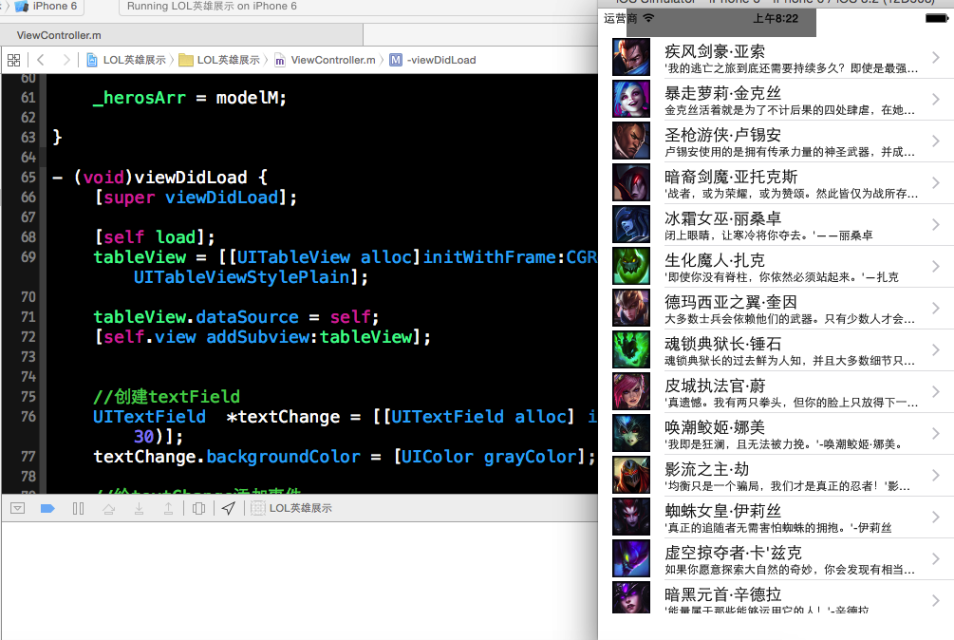Tap disclosure arrow for 暴走萝莉·金克丝
Screen dimensions: 954x640
tap(936, 99)
